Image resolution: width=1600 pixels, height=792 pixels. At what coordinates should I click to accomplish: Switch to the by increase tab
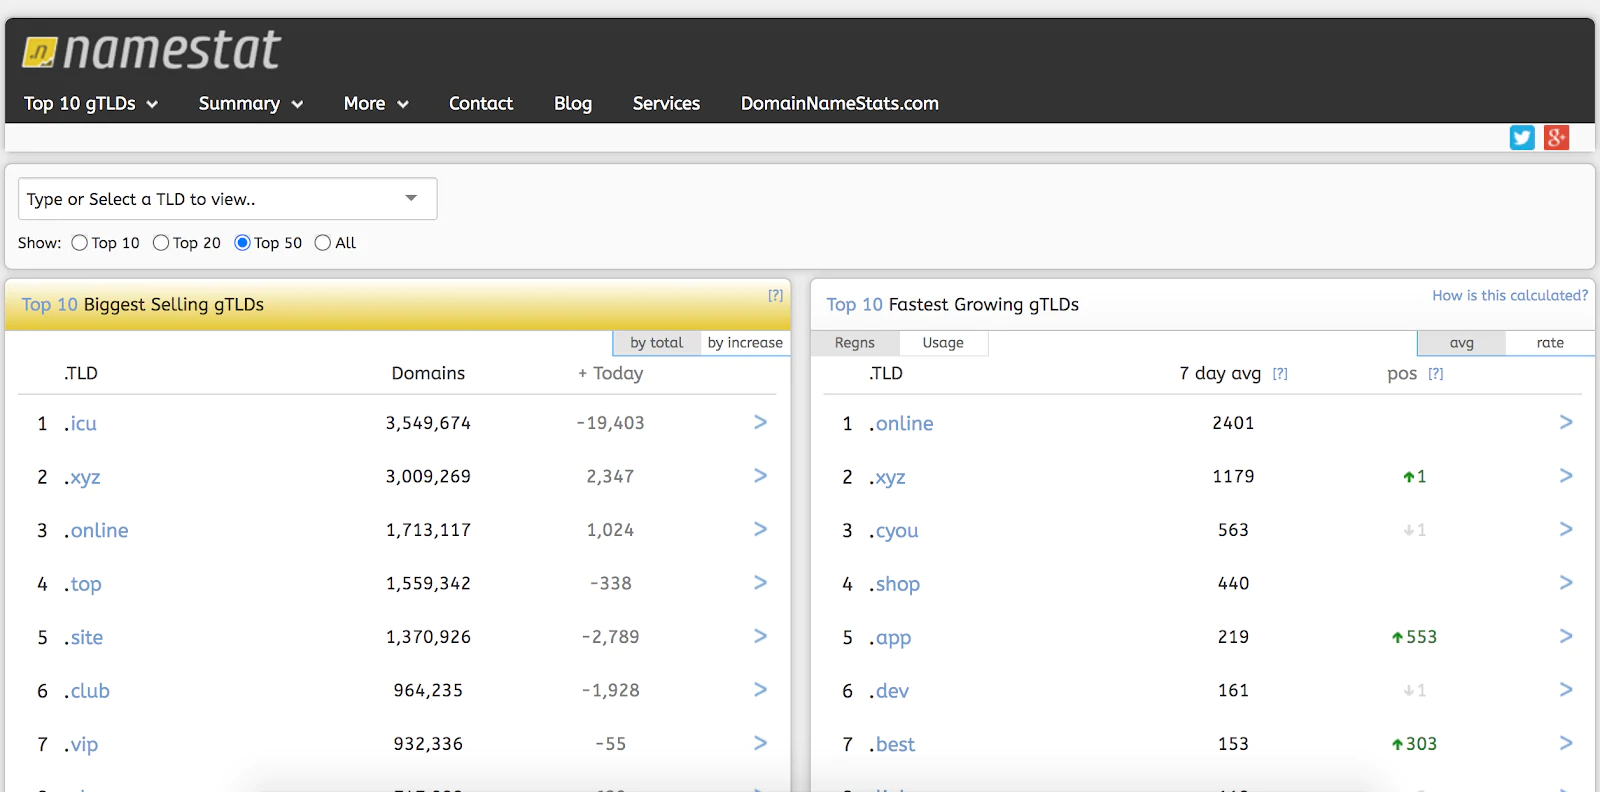[745, 343]
